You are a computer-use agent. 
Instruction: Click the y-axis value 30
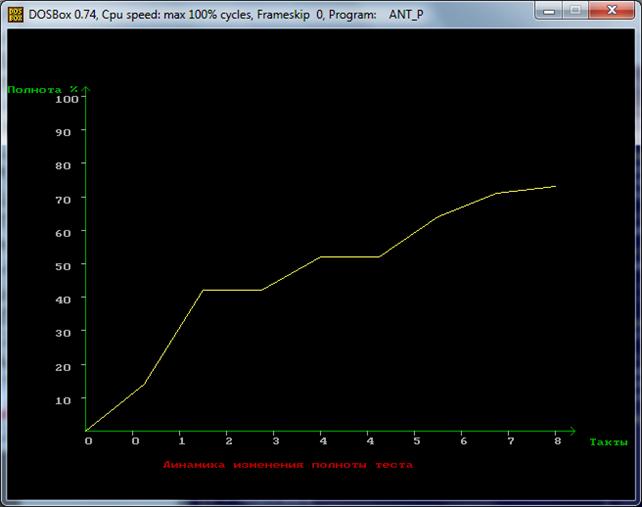tap(63, 333)
